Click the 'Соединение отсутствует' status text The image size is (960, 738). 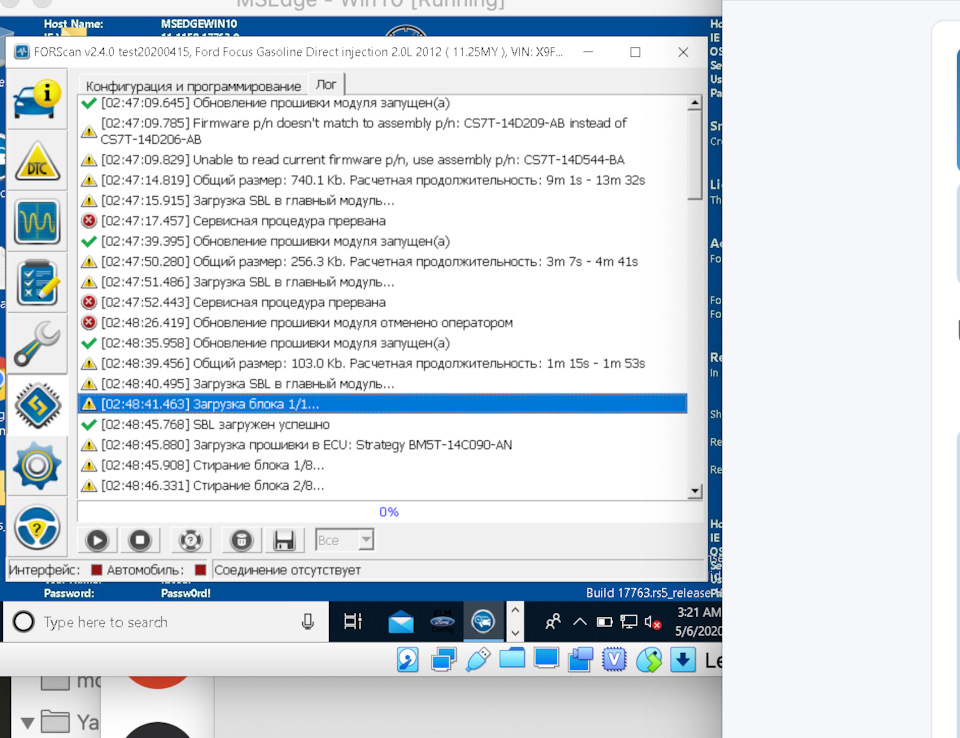click(x=287, y=570)
